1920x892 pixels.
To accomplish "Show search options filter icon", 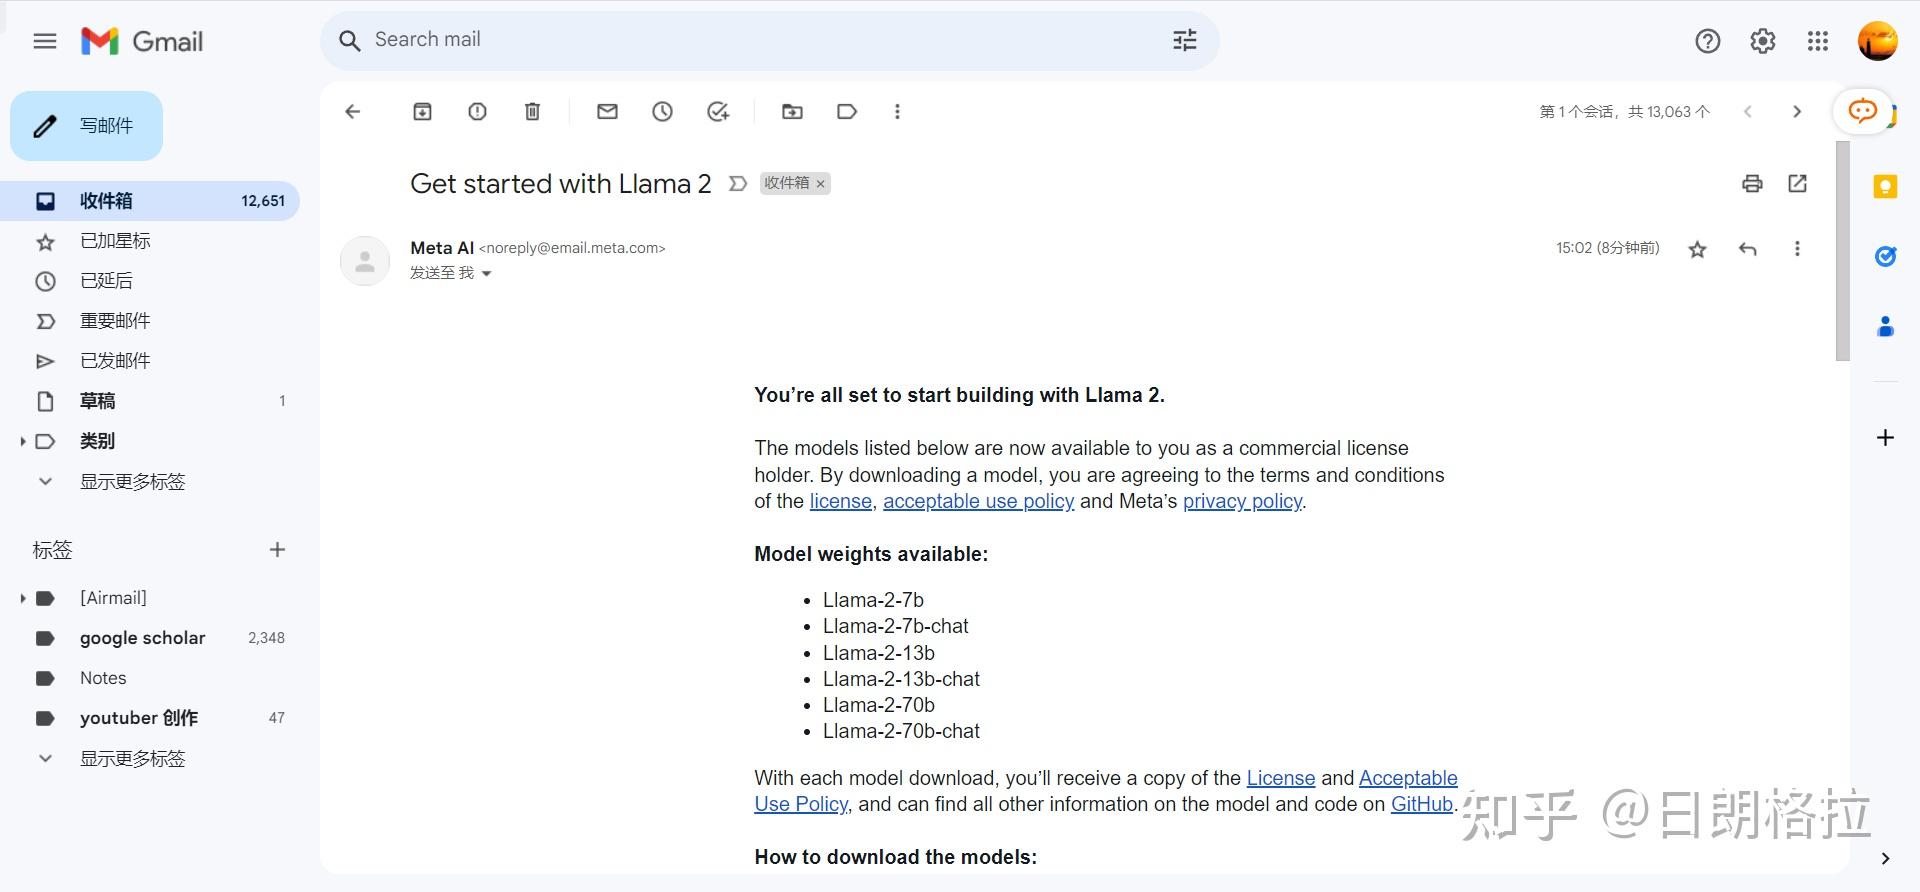I will coord(1185,40).
